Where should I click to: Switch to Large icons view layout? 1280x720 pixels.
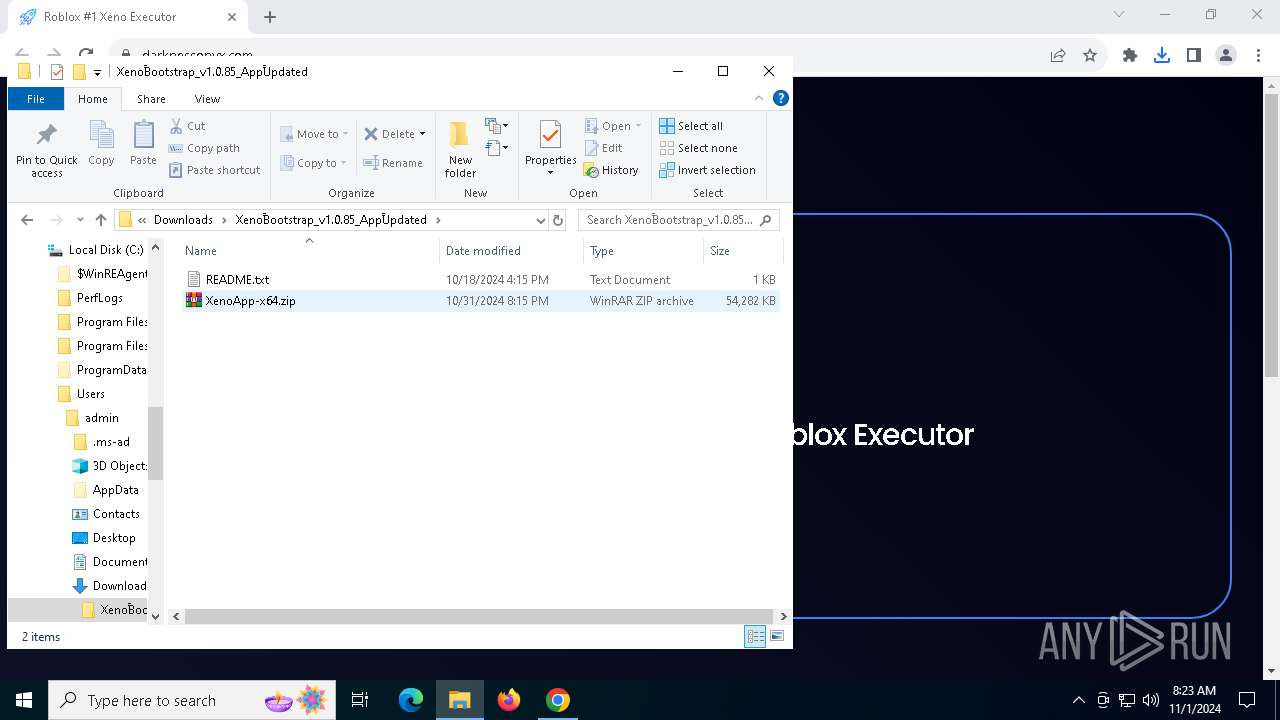pyautogui.click(x=777, y=636)
